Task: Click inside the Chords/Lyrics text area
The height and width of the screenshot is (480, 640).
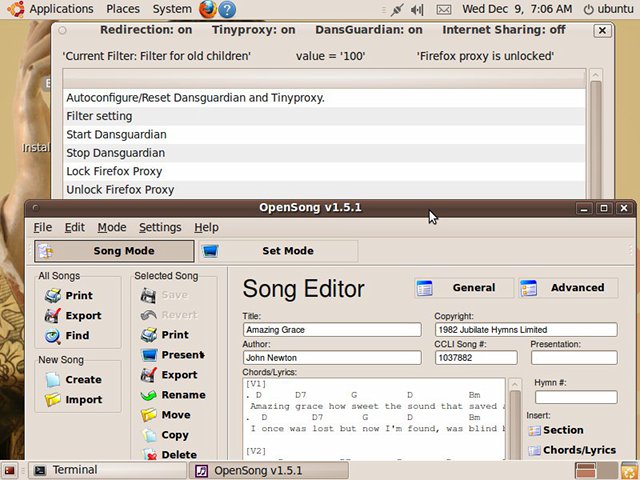Action: 374,419
